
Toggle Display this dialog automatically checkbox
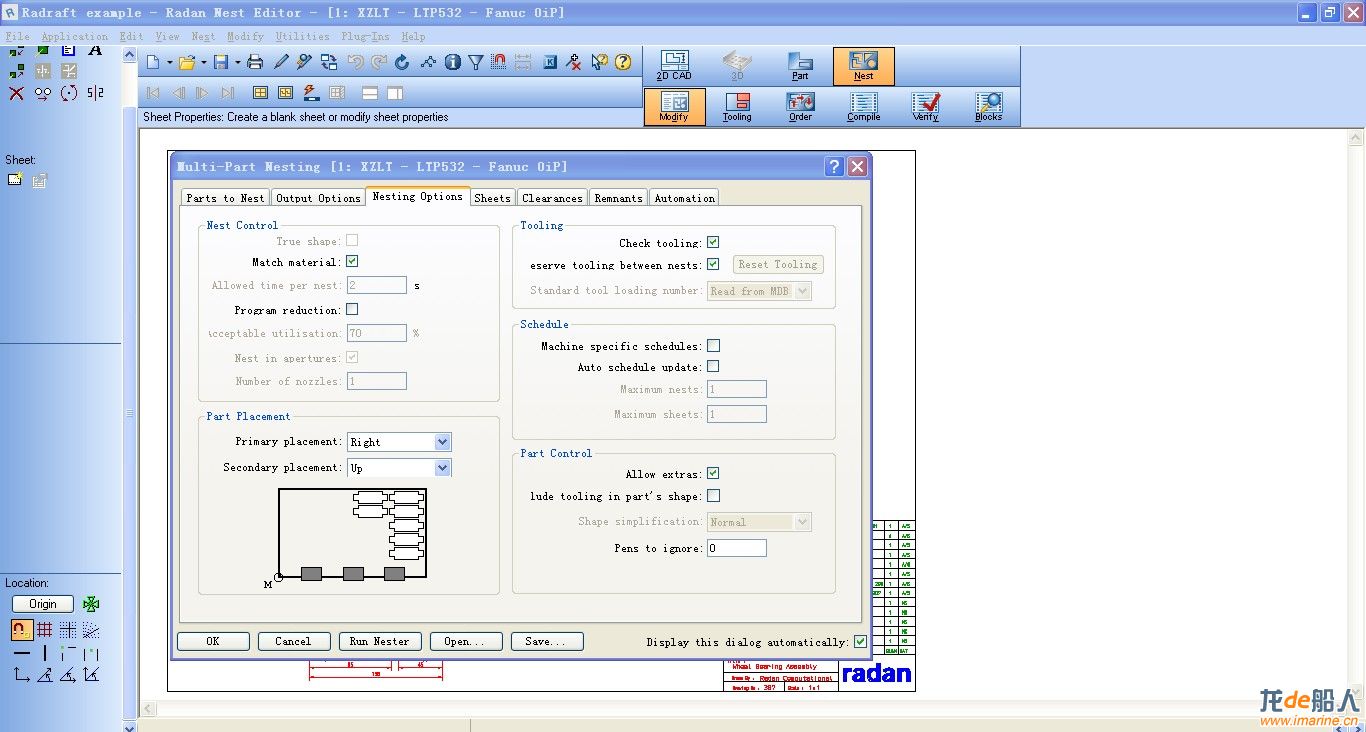pos(860,641)
